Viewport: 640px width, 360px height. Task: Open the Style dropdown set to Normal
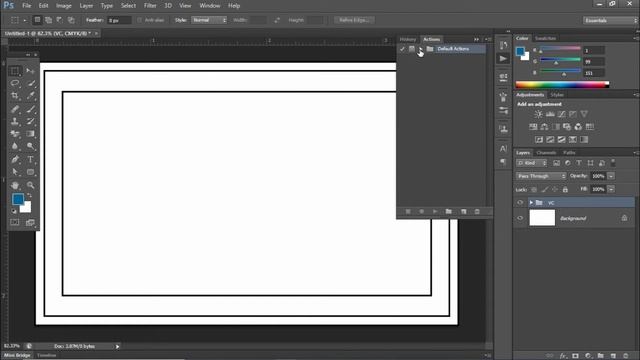coord(209,20)
